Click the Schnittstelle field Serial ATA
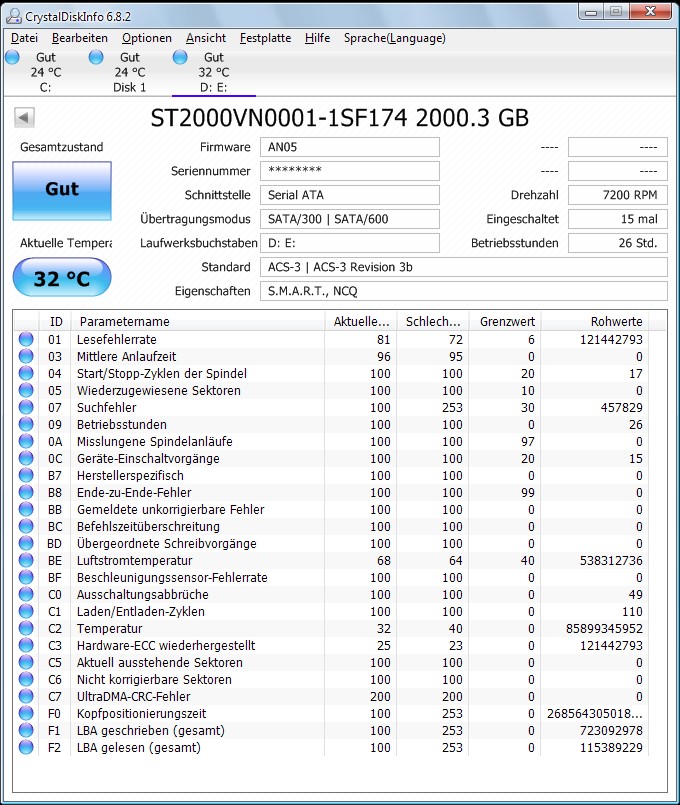Image resolution: width=680 pixels, height=805 pixels. point(349,195)
